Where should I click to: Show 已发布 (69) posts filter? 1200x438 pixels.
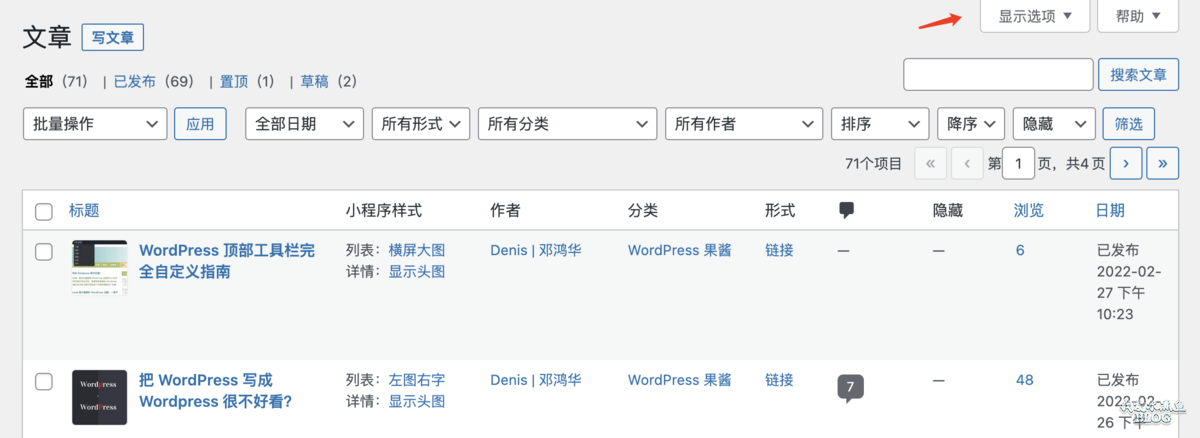pyautogui.click(x=153, y=81)
